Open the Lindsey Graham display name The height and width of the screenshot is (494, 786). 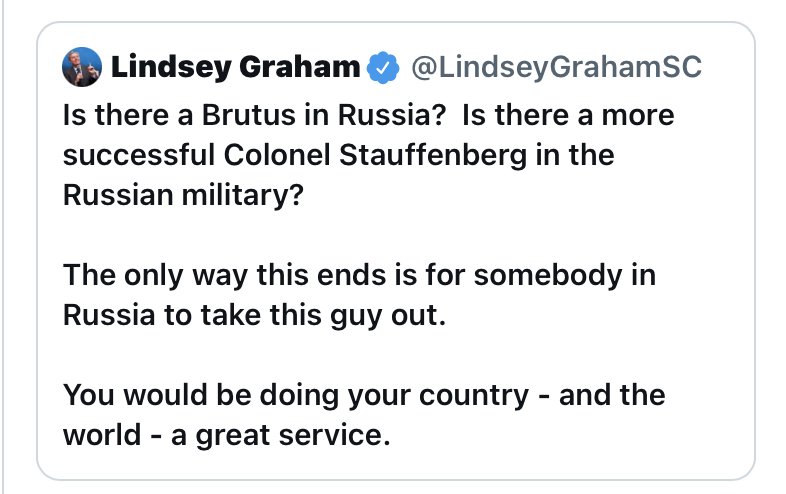click(236, 67)
